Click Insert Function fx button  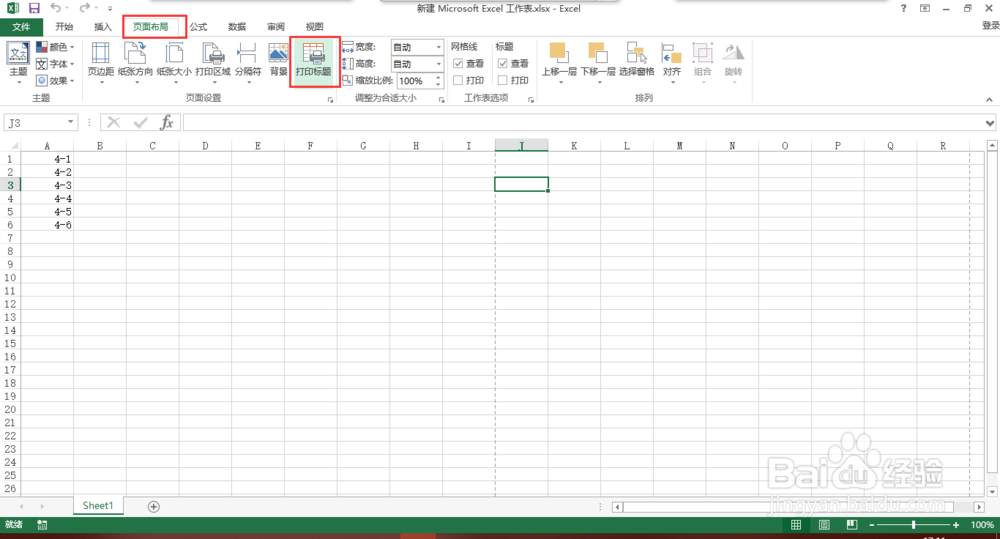(x=166, y=122)
